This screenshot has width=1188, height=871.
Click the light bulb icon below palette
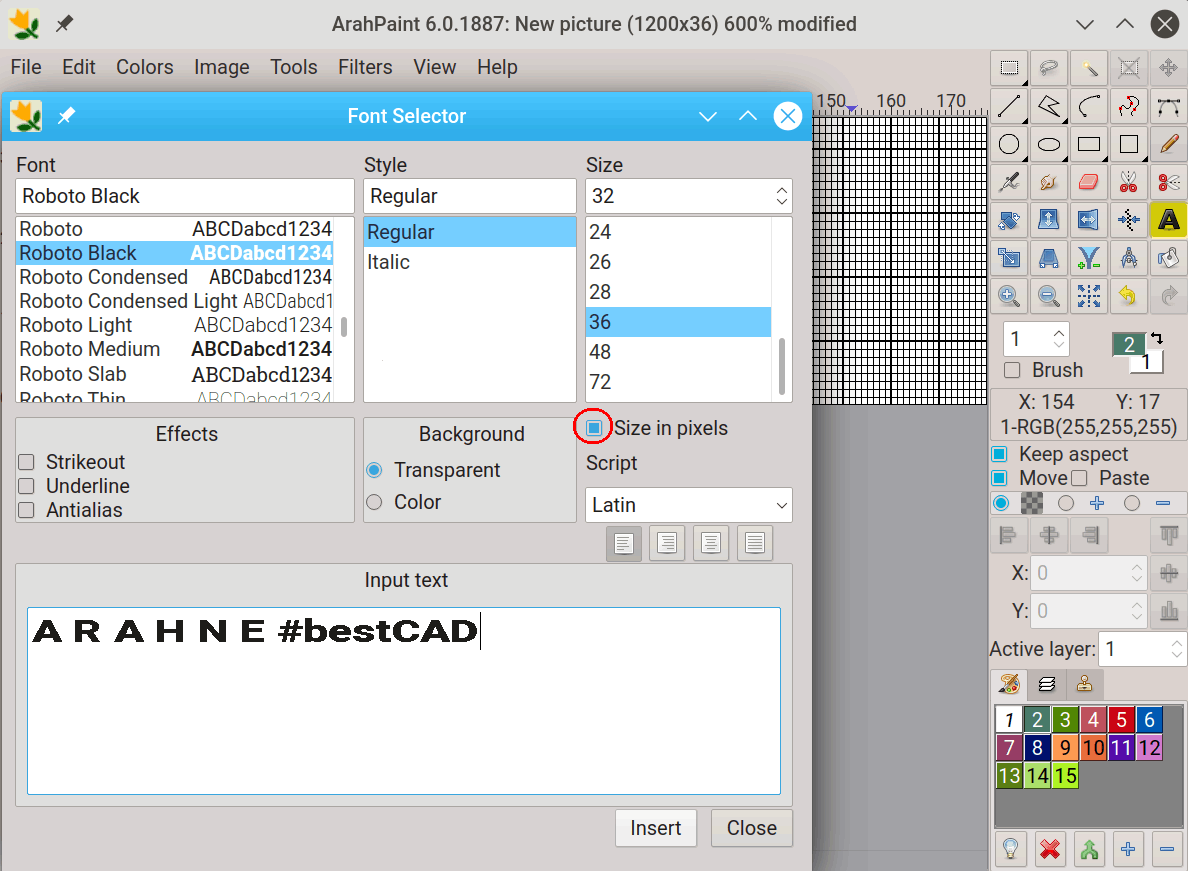pyautogui.click(x=1010, y=849)
